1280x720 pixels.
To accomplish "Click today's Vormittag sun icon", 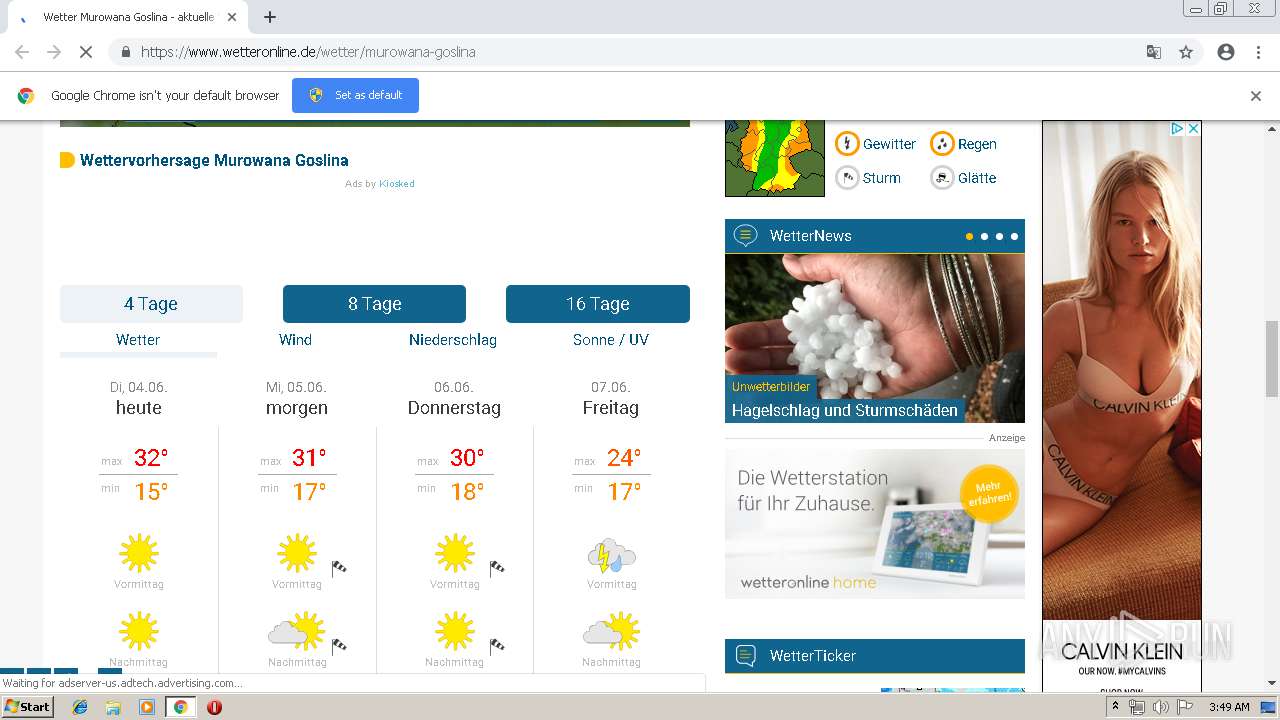I will 139,553.
